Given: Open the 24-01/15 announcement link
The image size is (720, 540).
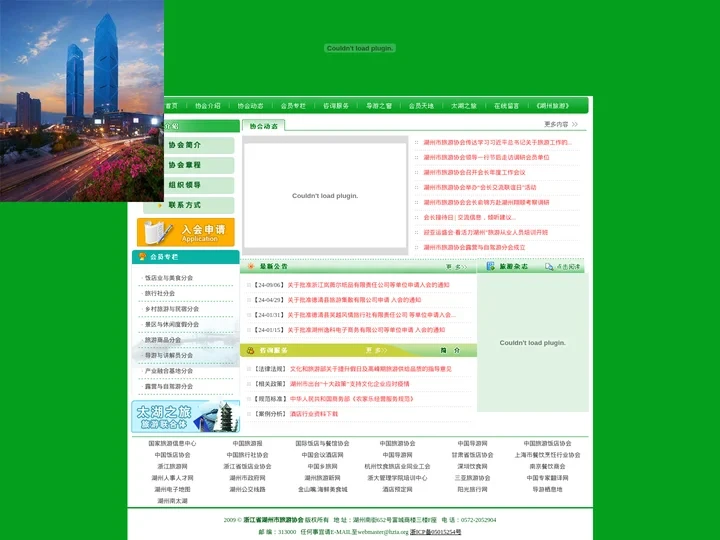Looking at the screenshot, I should [x=366, y=330].
